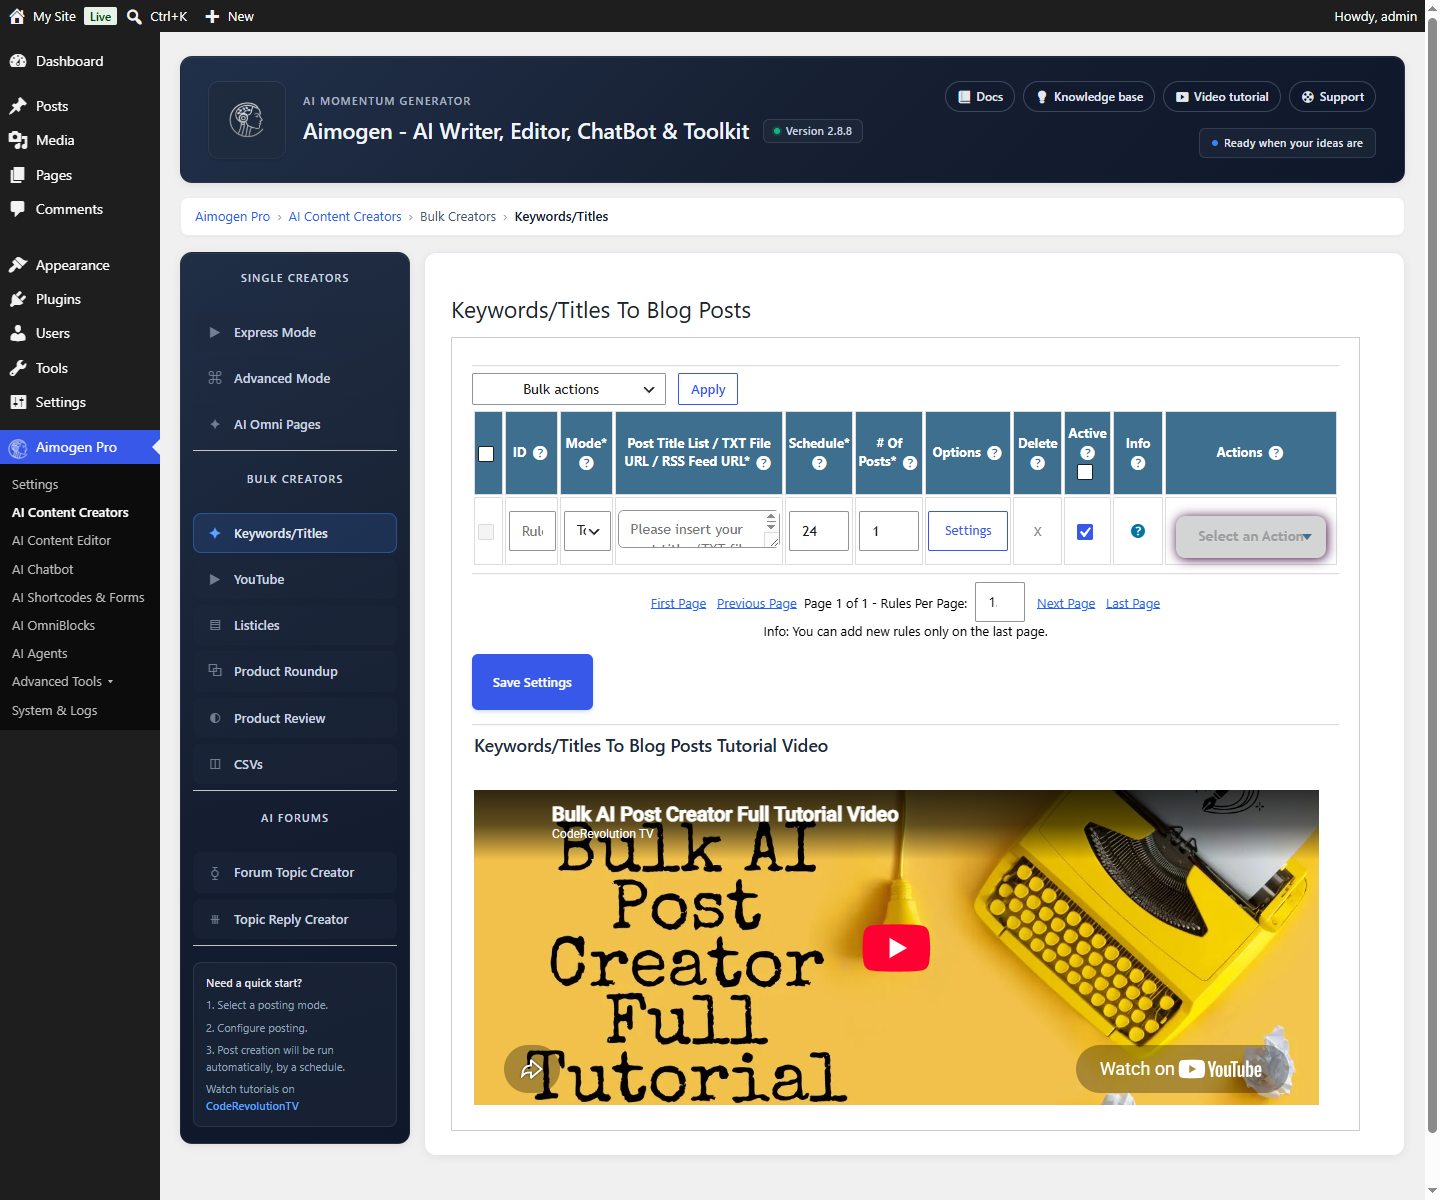Open Forum Topic Creator

(295, 872)
